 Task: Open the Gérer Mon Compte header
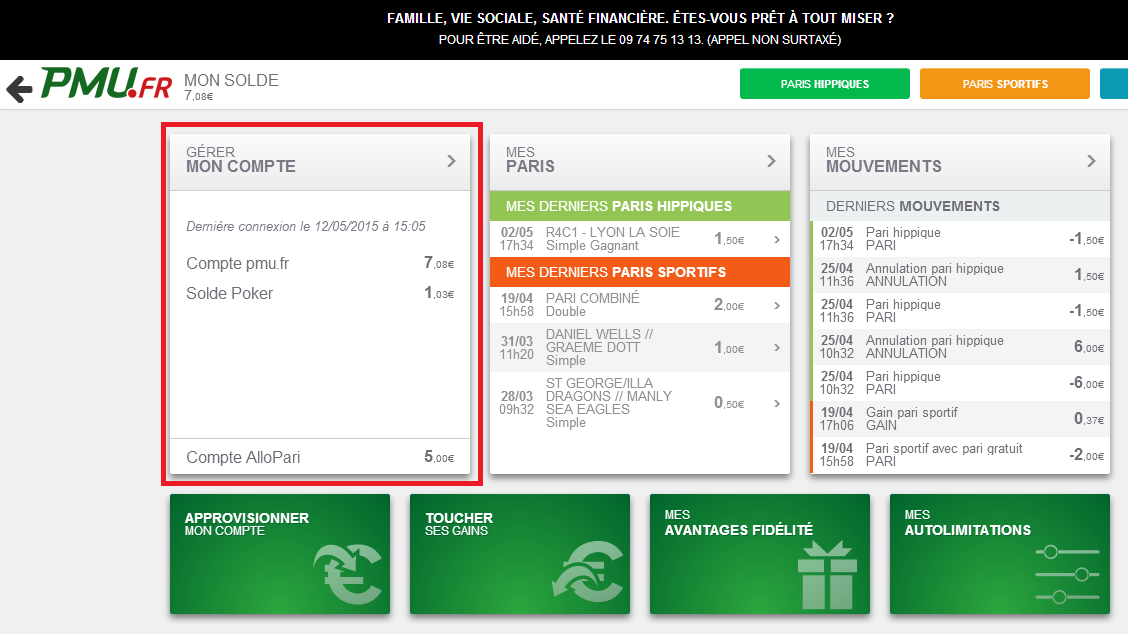coord(320,162)
